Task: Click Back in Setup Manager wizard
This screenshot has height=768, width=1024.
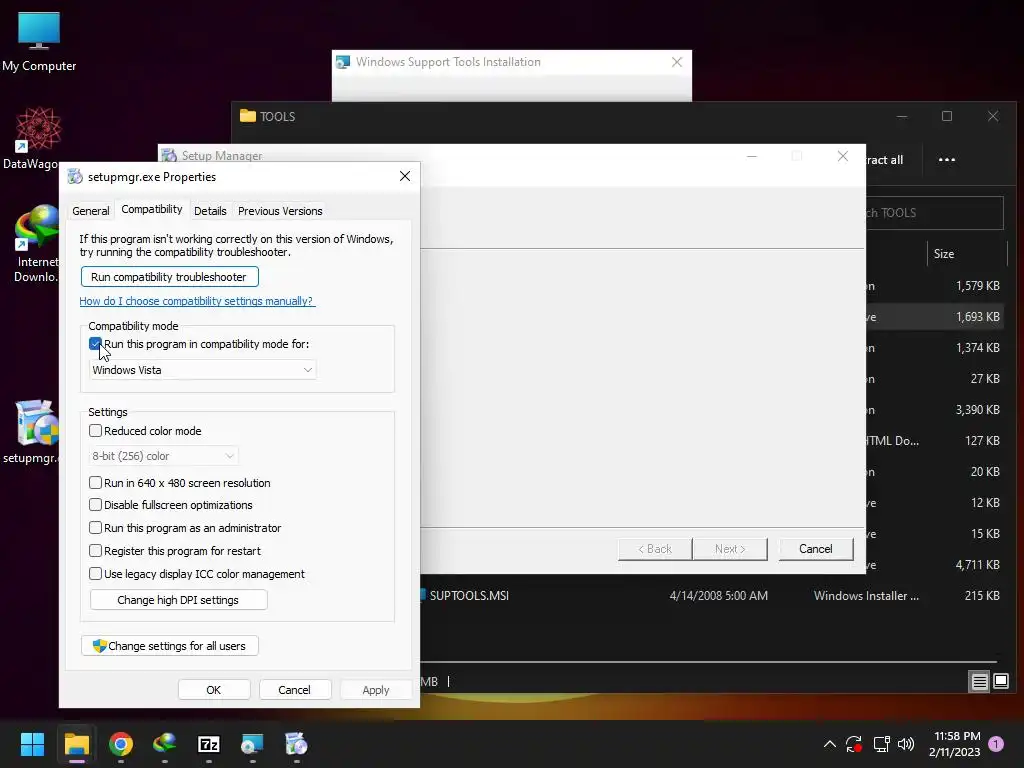Action: 655,549
